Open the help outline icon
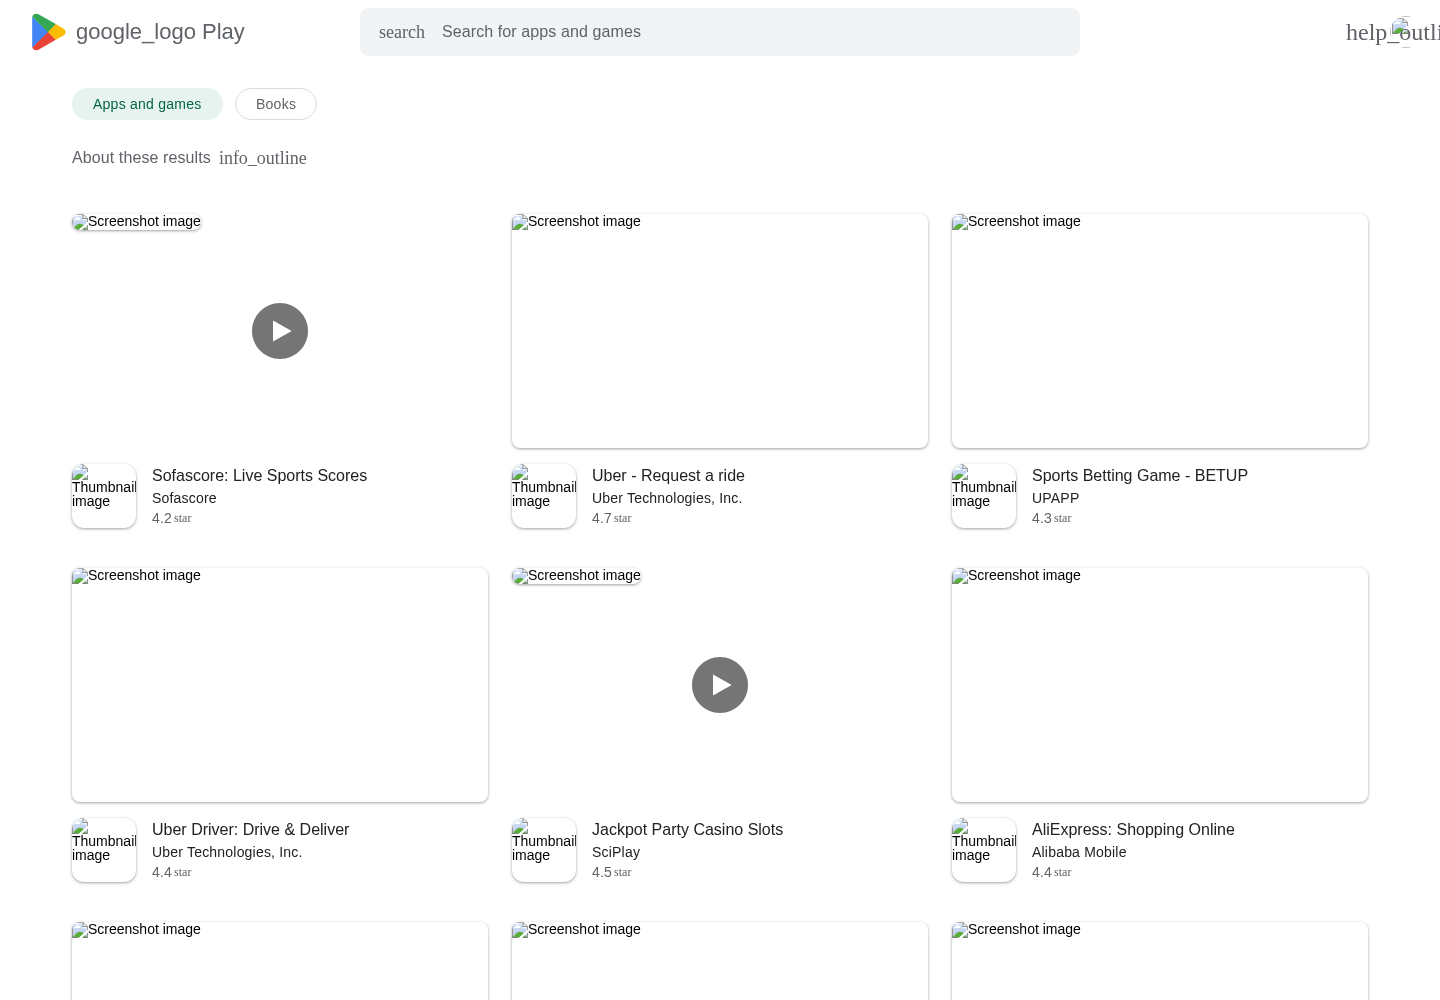 1392,32
